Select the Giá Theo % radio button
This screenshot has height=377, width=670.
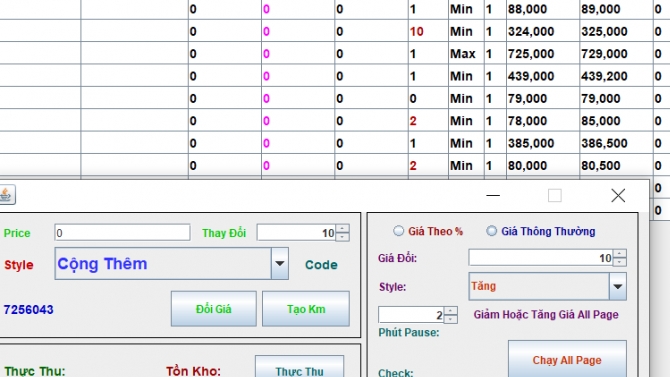[398, 231]
